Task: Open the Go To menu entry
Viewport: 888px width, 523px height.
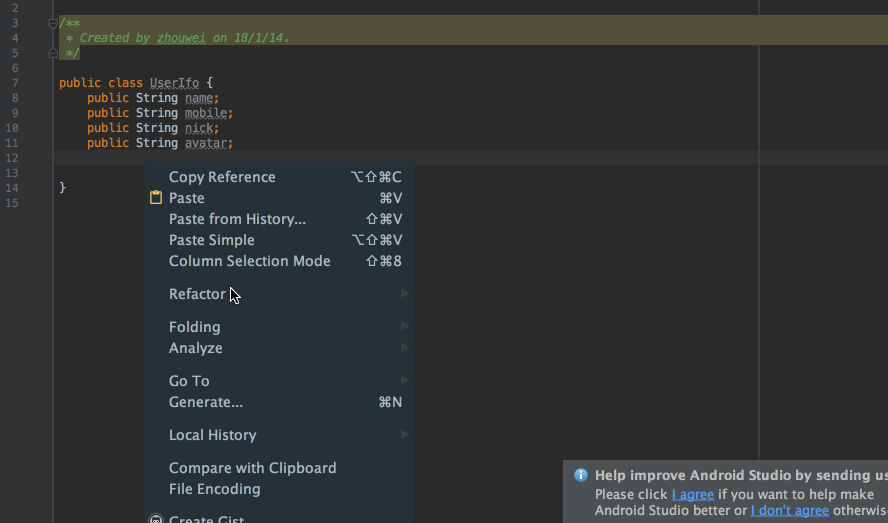Action: [x=280, y=380]
